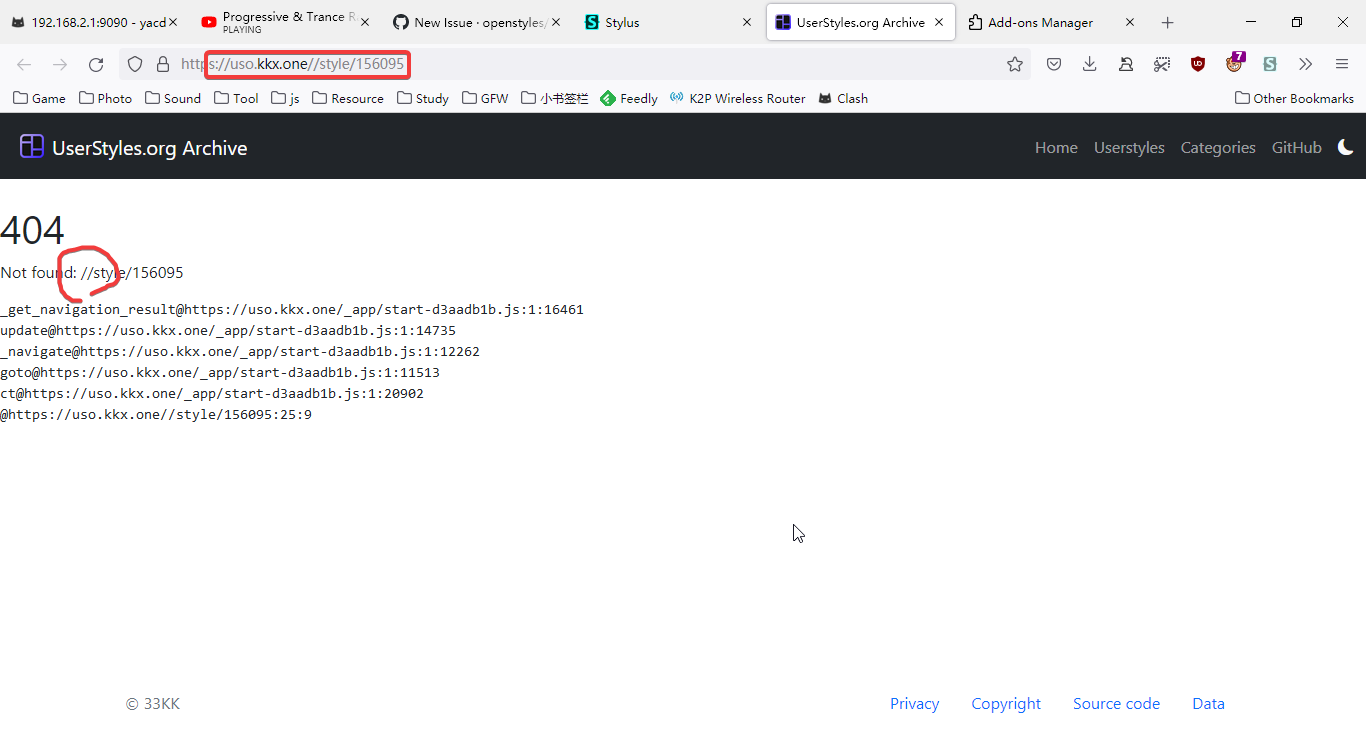Save page to Pocket
The width and height of the screenshot is (1366, 738).
tap(1053, 63)
